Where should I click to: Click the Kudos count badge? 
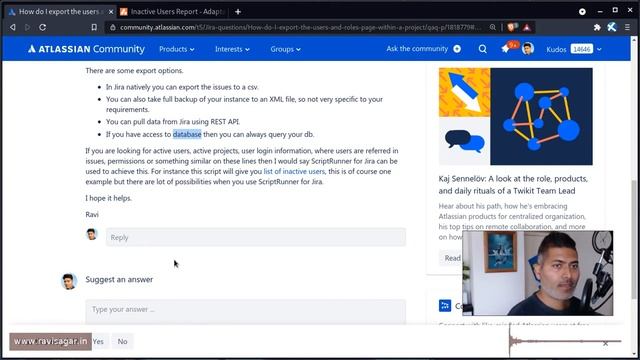coord(581,49)
